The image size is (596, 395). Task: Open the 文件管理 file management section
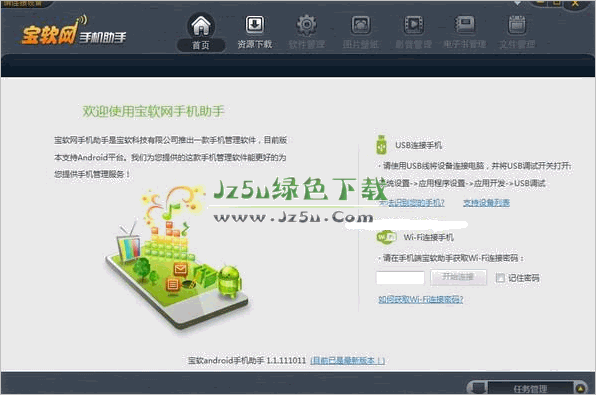517,32
